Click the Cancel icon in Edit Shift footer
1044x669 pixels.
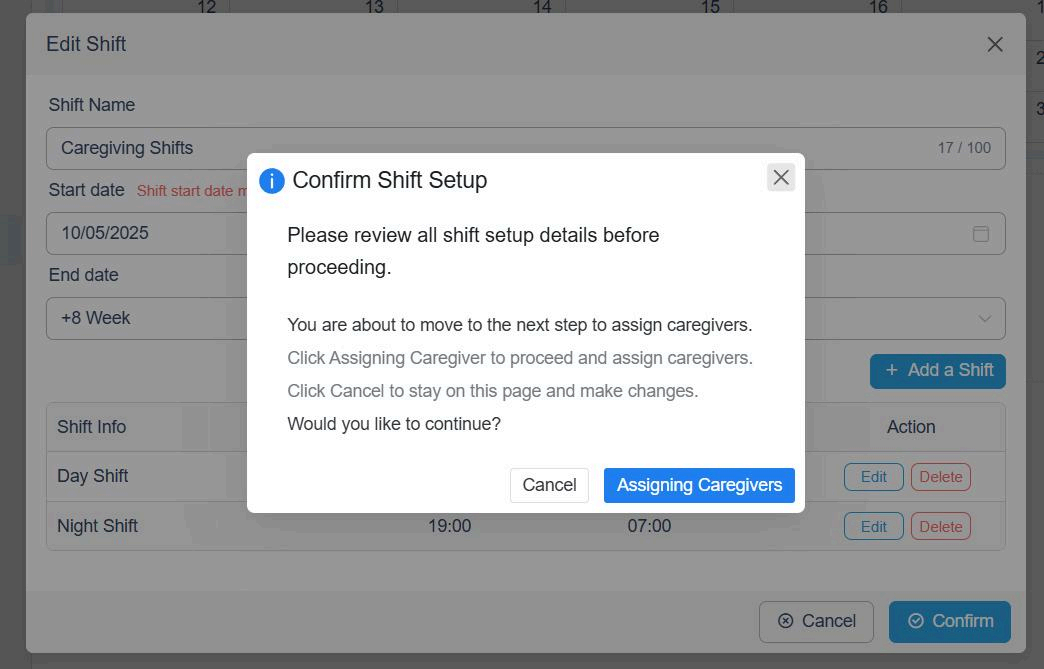click(x=786, y=621)
